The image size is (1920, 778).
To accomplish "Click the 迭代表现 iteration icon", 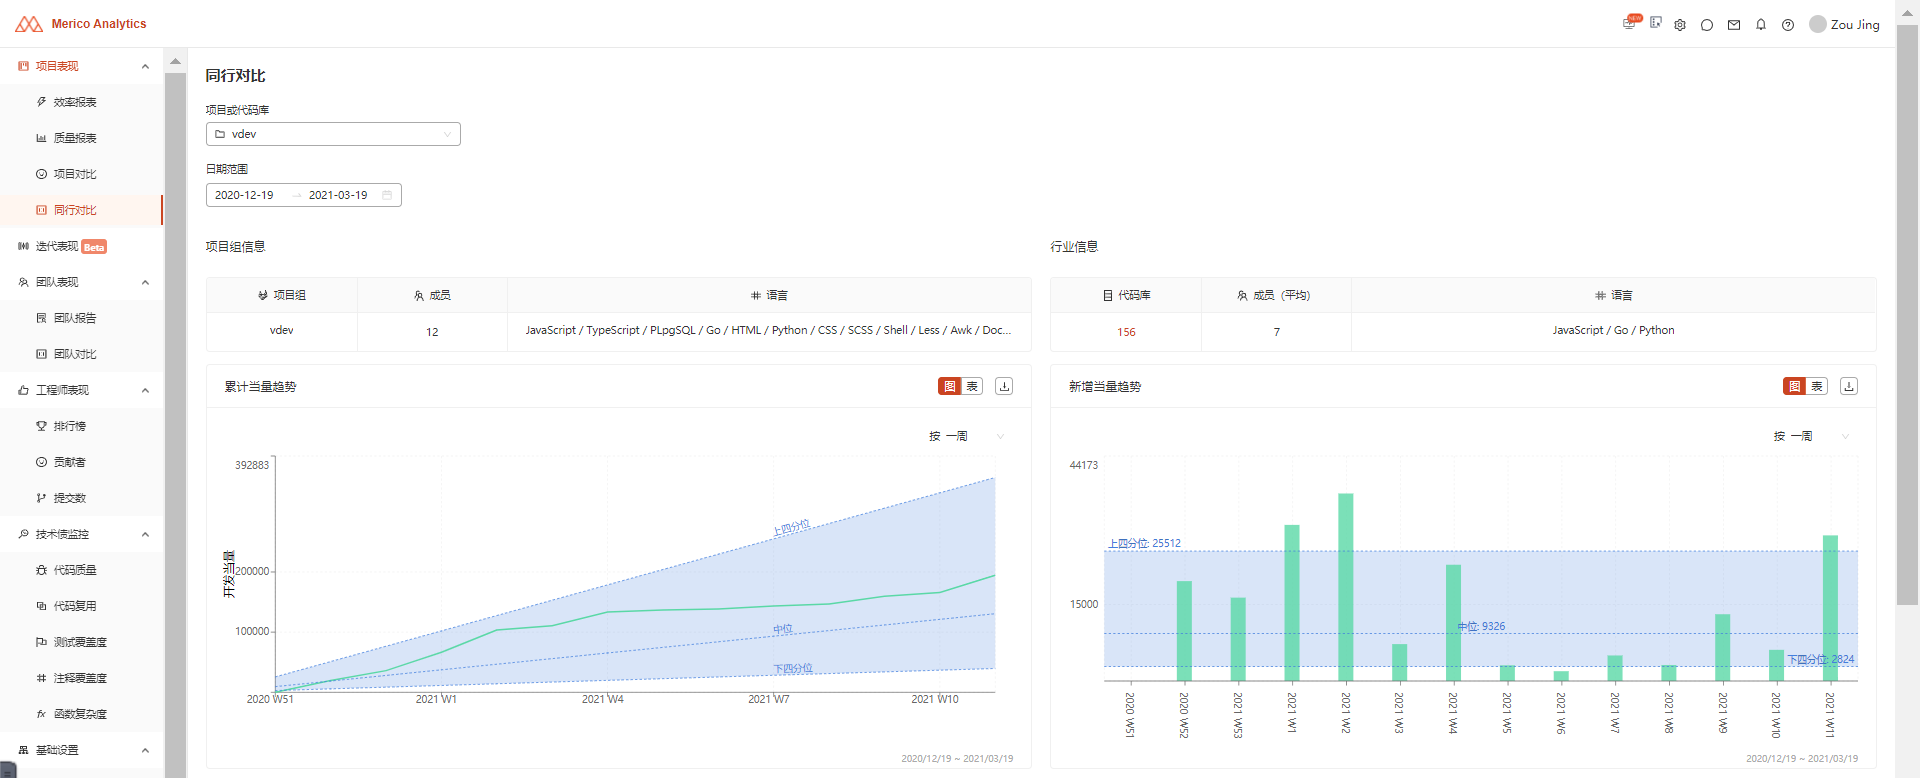I will pos(23,246).
